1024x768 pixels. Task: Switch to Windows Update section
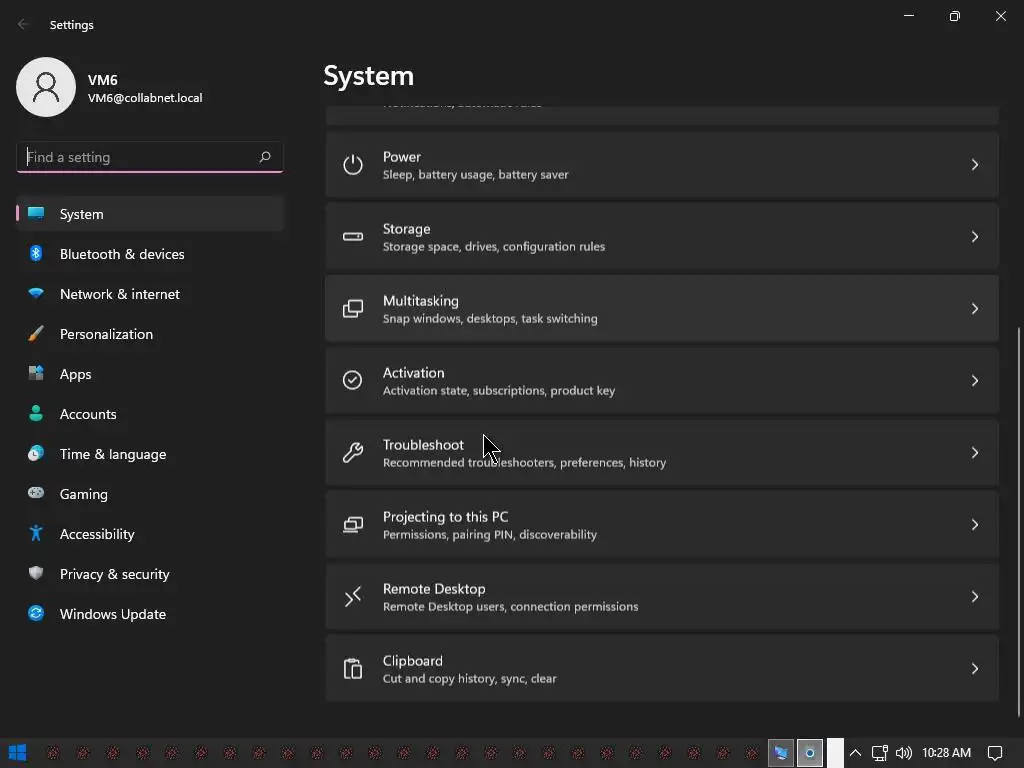tap(113, 614)
